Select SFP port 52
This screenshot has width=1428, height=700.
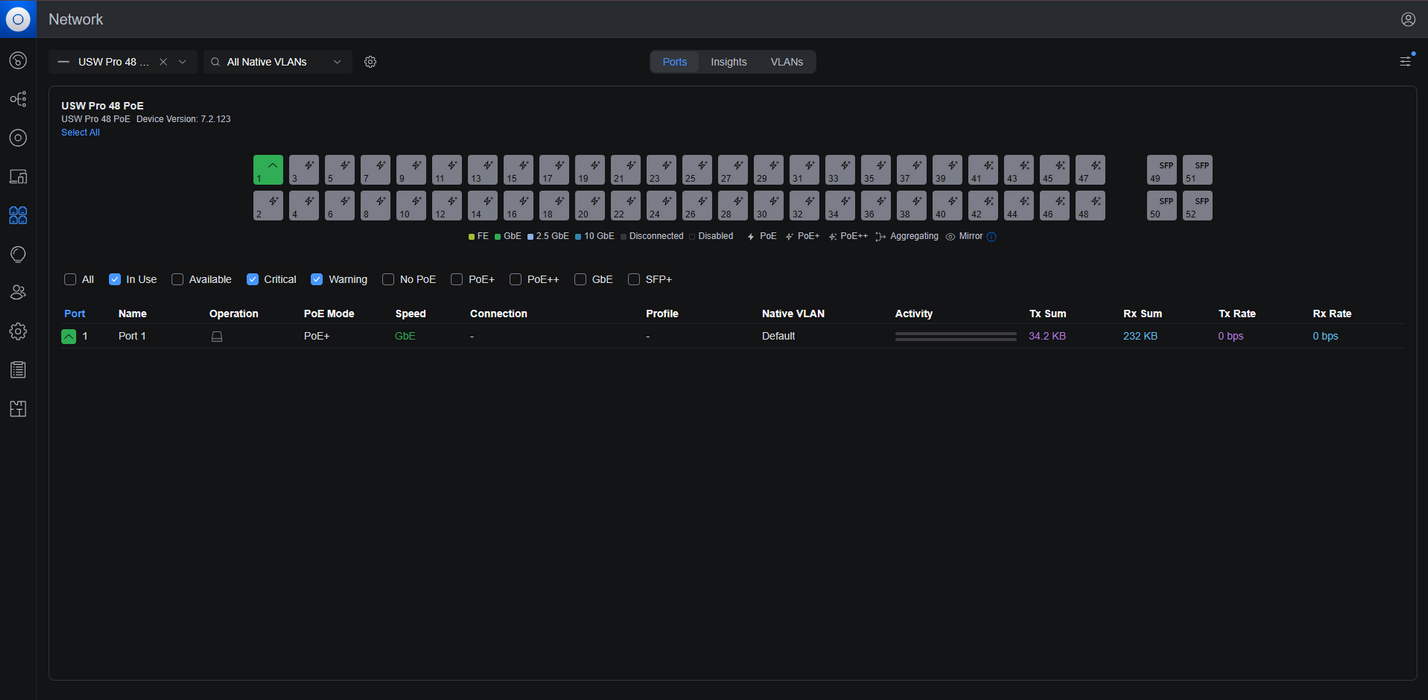point(1198,206)
